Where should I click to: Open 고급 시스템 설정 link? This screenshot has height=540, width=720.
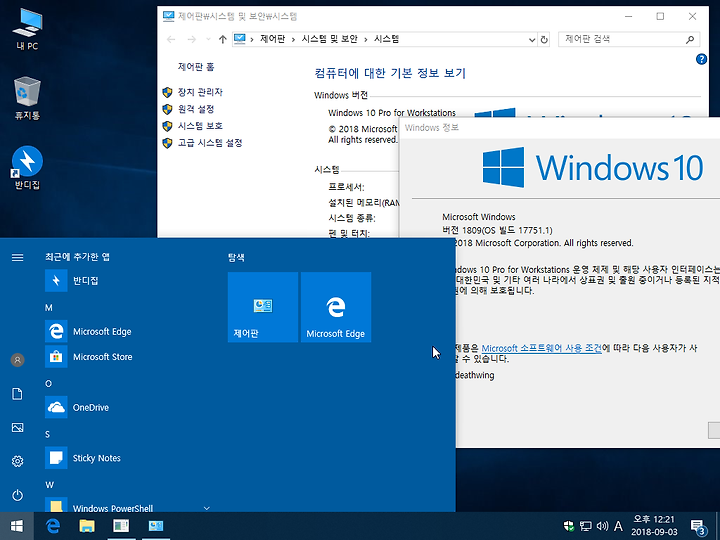click(x=210, y=143)
